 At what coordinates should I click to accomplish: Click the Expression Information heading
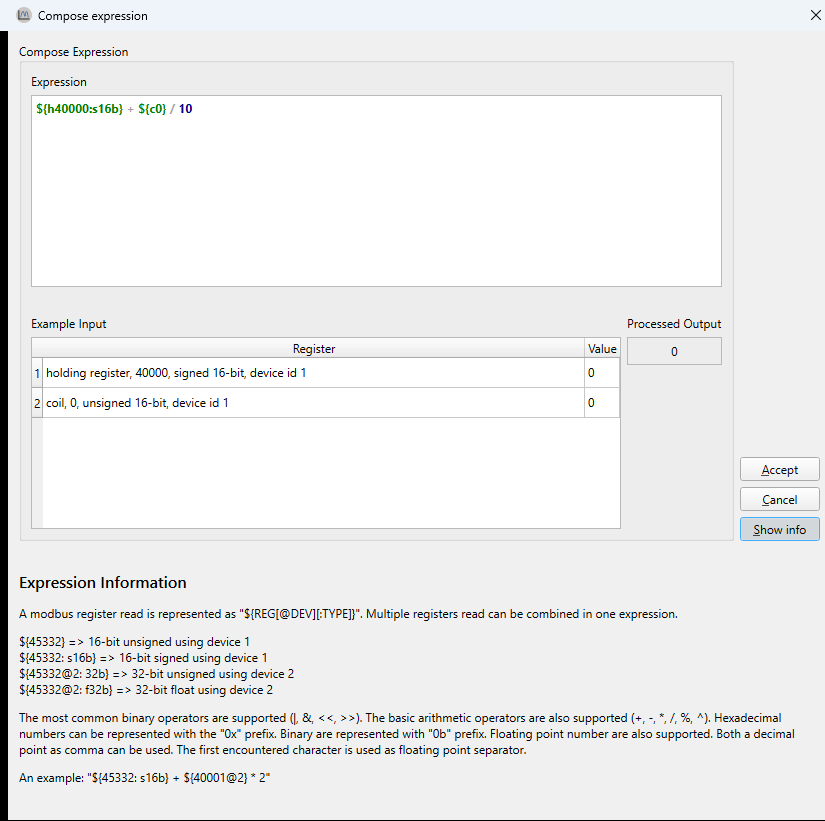(x=103, y=583)
